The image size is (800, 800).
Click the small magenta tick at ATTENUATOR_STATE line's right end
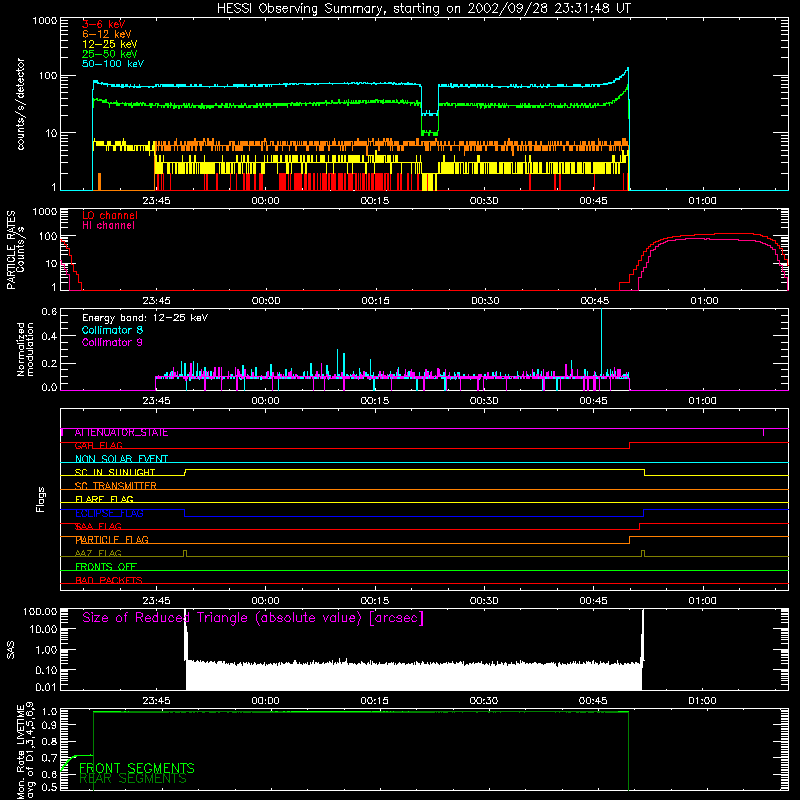tap(763, 433)
